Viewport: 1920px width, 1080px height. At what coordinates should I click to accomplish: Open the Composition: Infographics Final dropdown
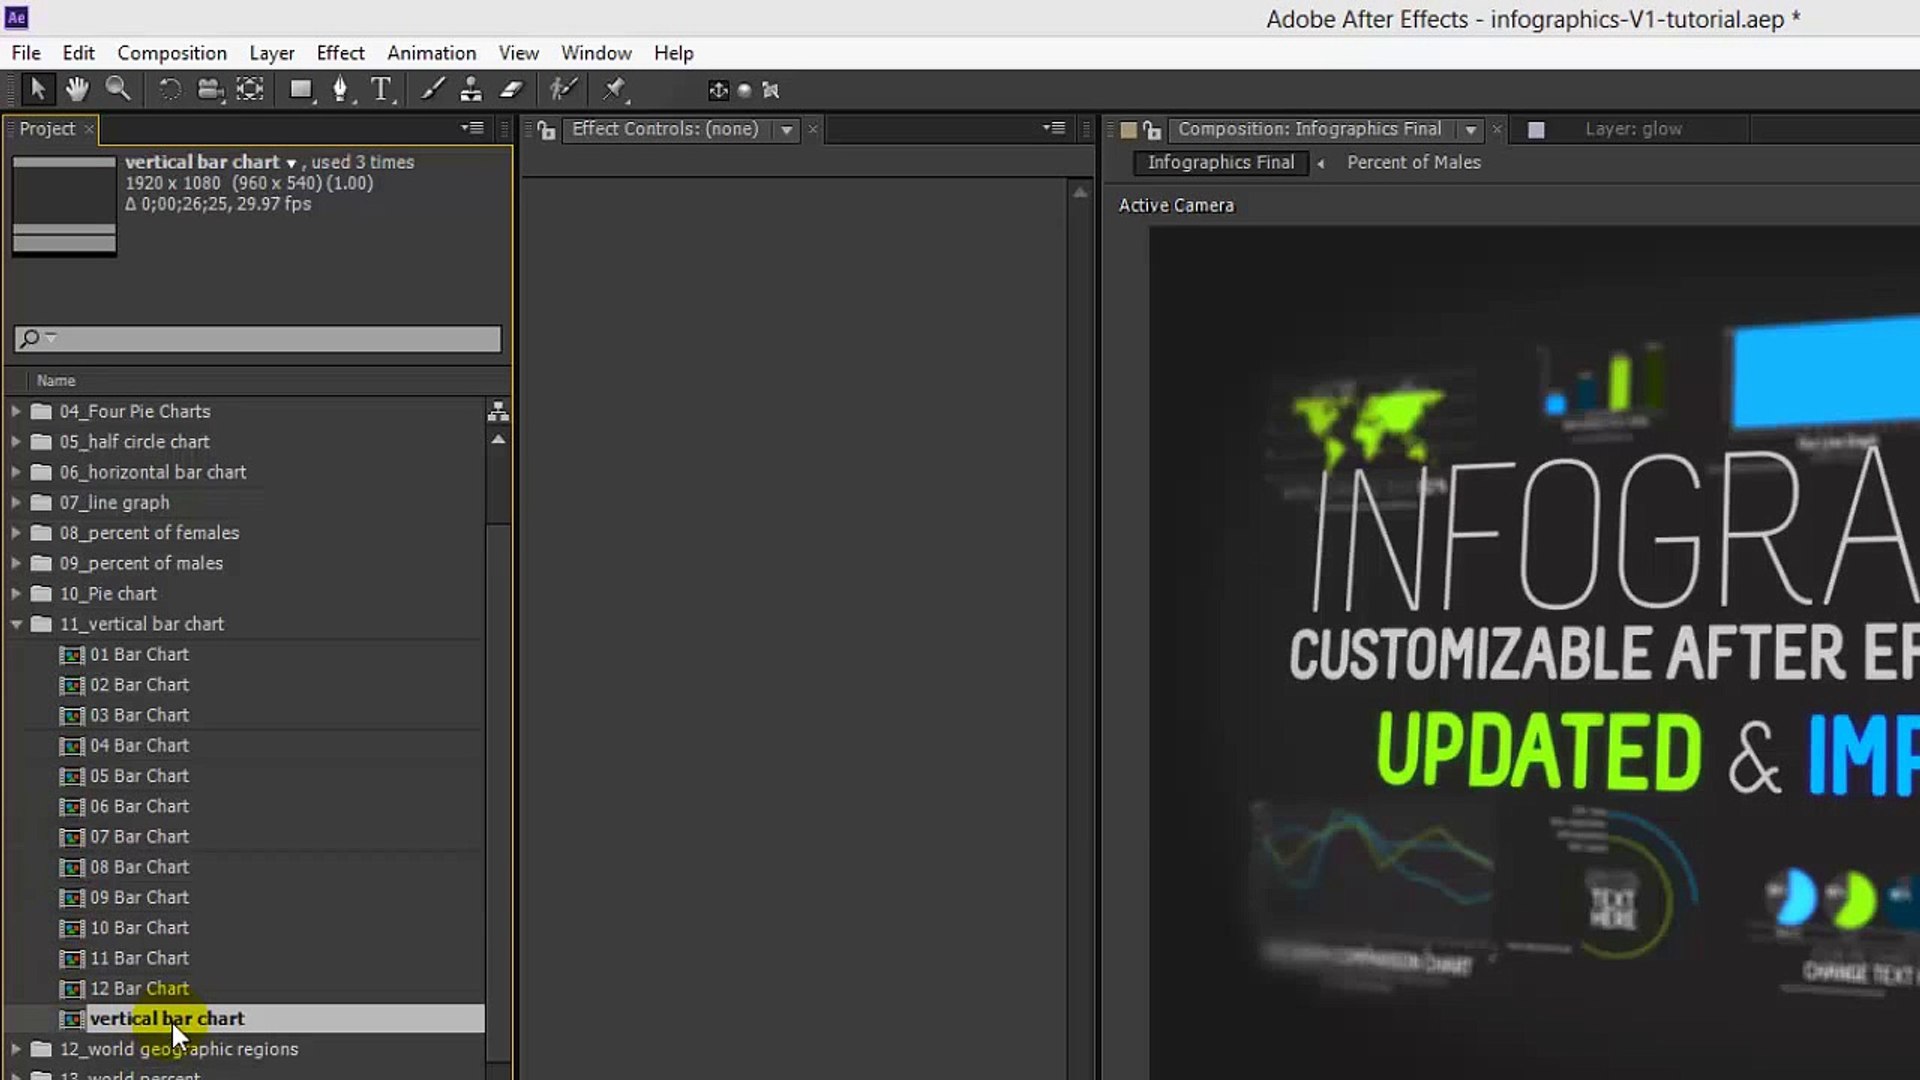[1470, 130]
